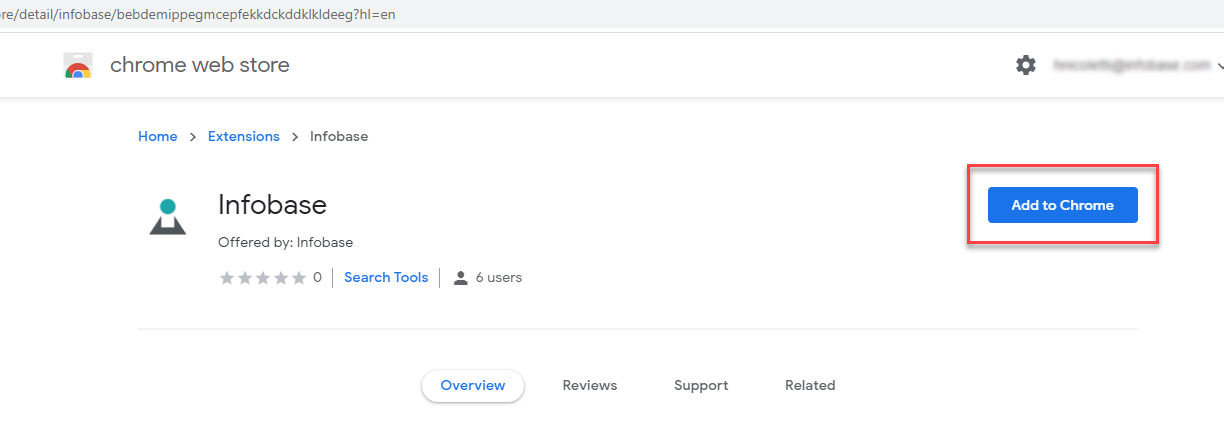Switch to the Reviews tab
This screenshot has height=426, width=1224.
coord(590,386)
